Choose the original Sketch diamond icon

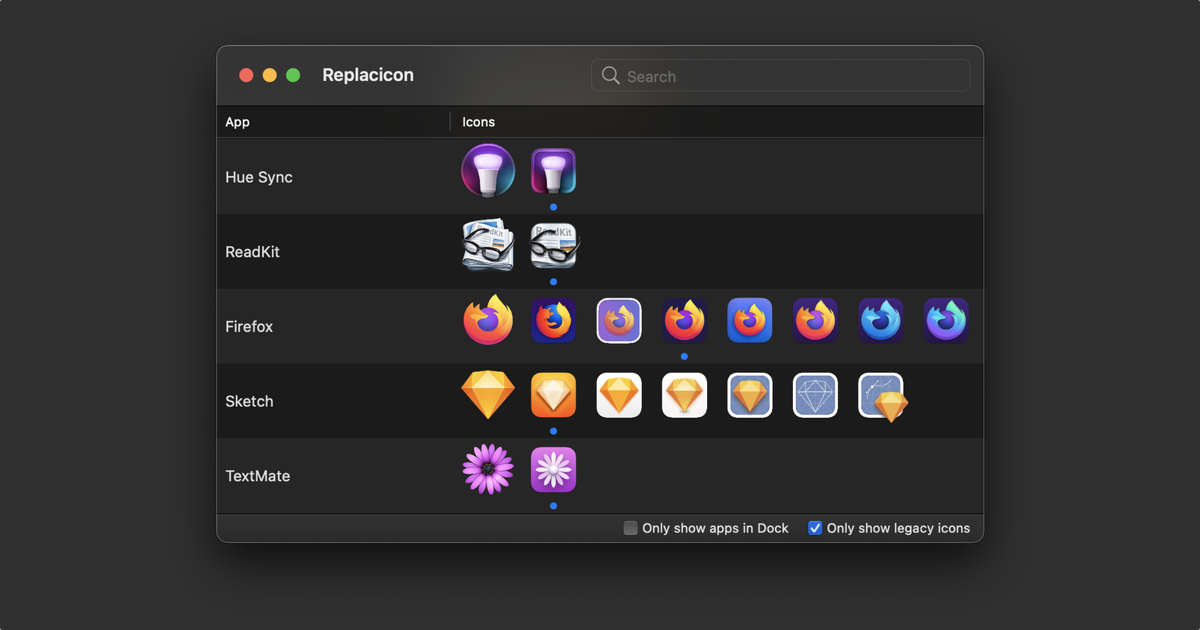[x=488, y=395]
